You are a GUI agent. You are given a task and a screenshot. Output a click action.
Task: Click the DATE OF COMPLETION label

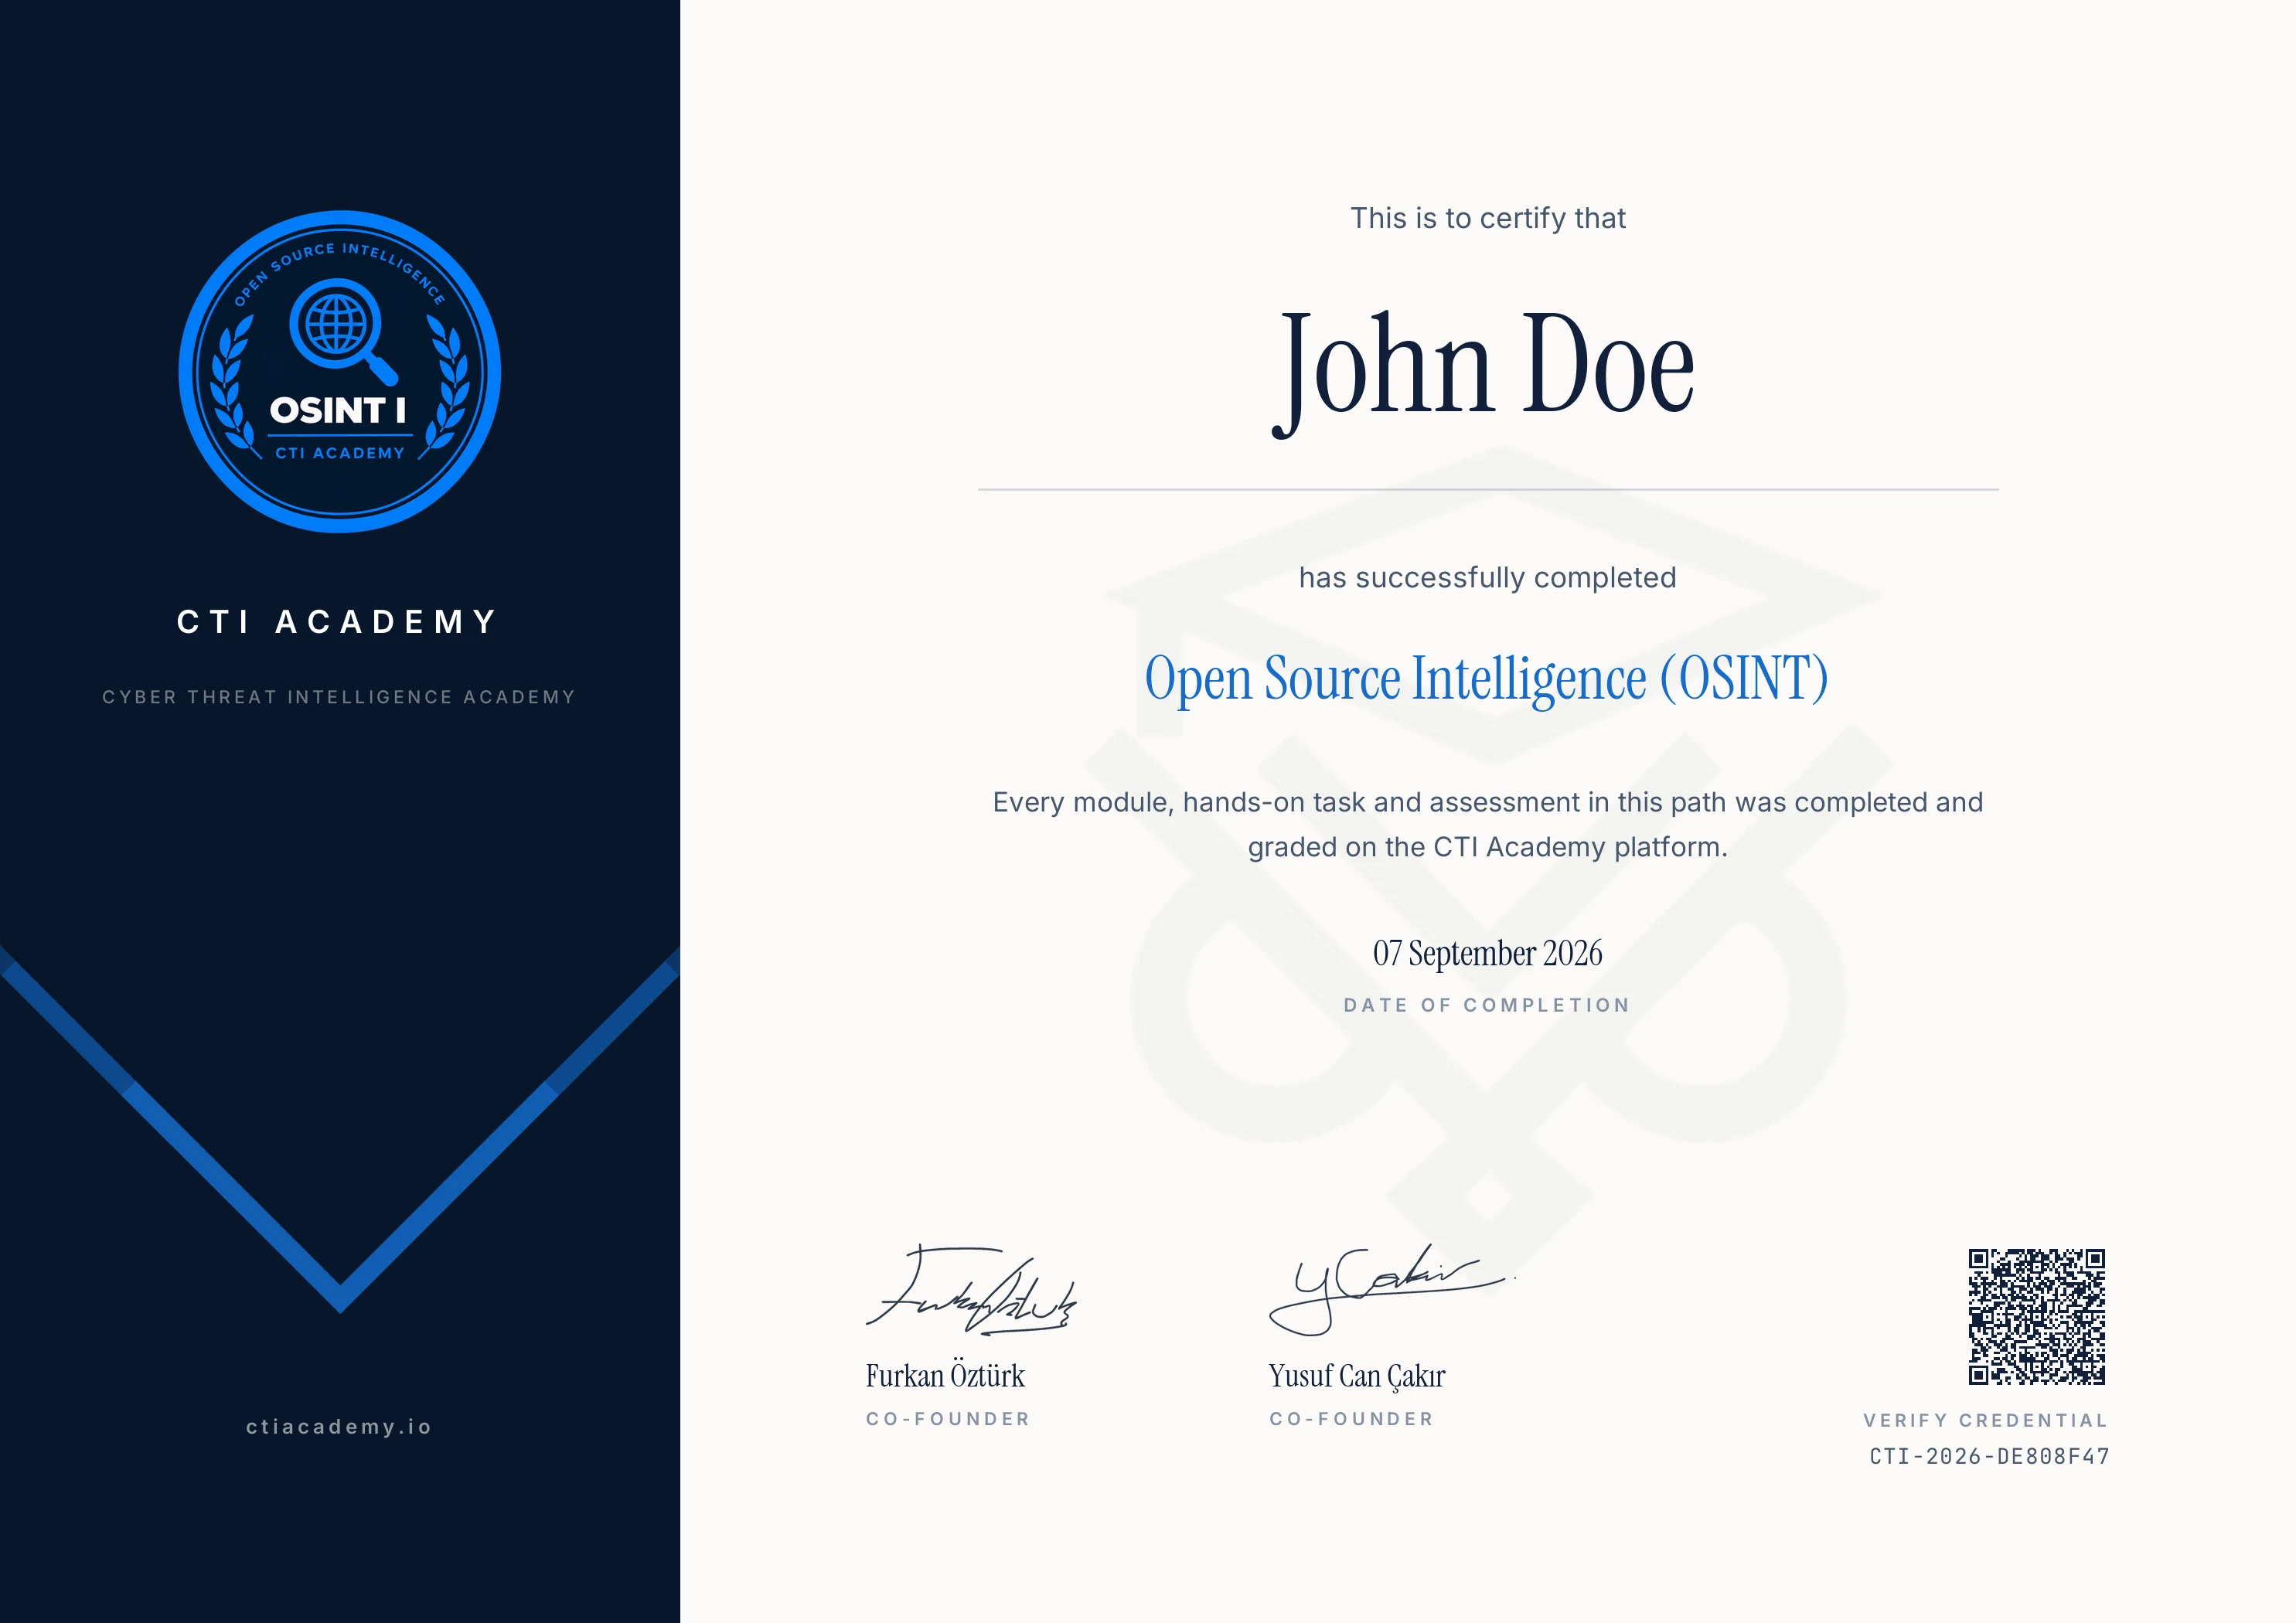(1487, 1005)
